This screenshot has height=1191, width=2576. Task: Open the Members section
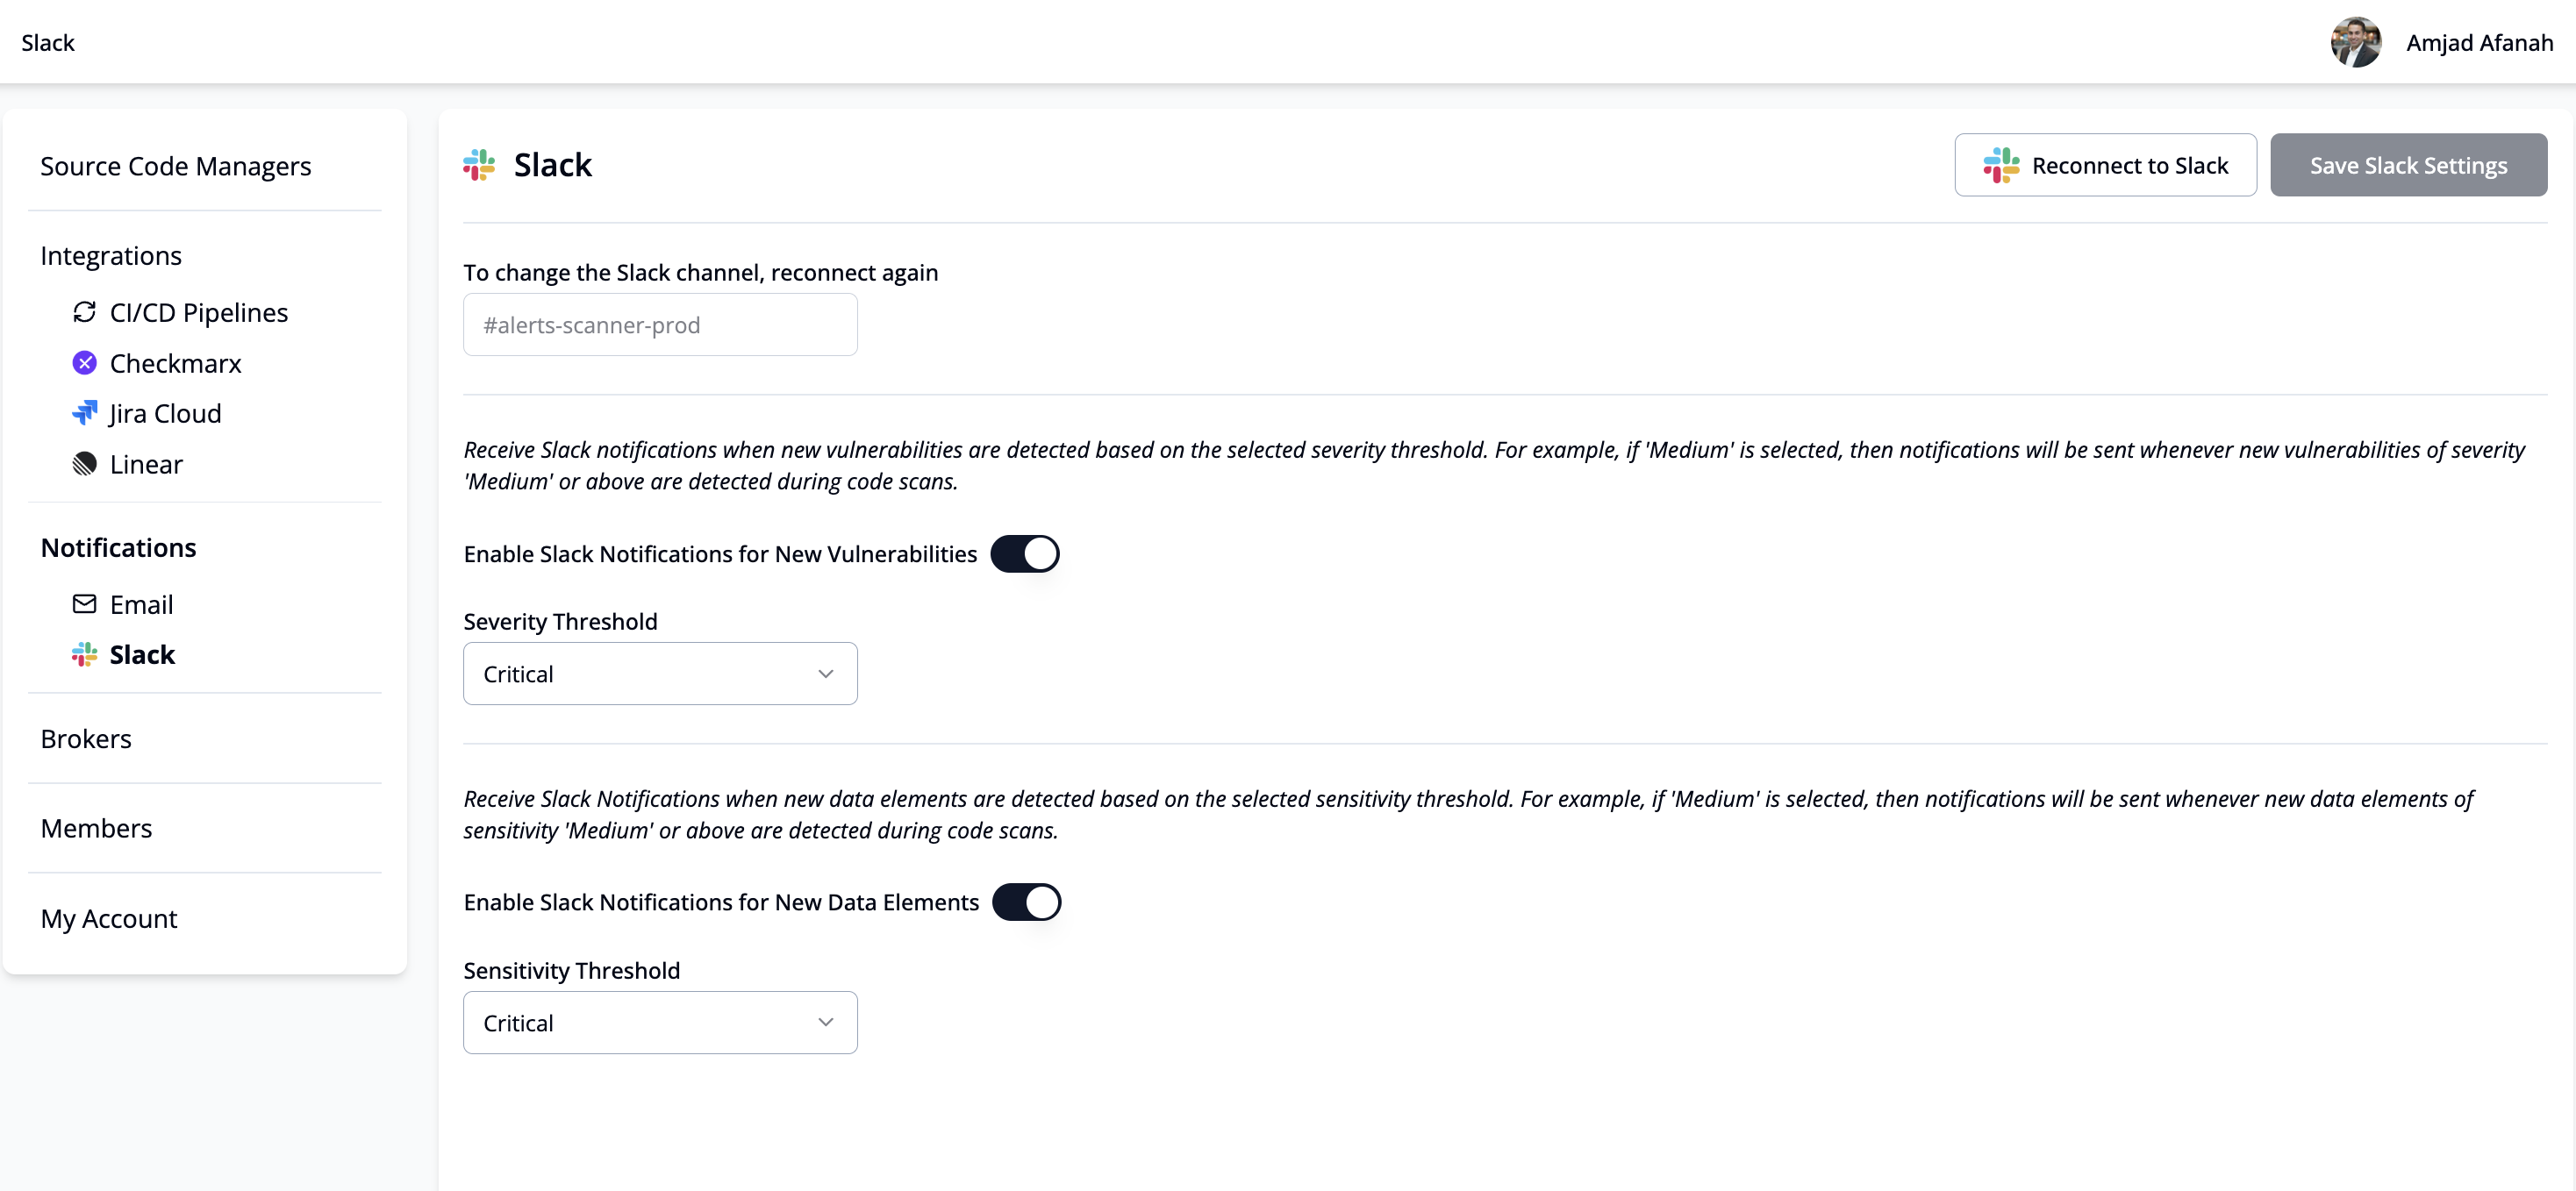click(97, 828)
